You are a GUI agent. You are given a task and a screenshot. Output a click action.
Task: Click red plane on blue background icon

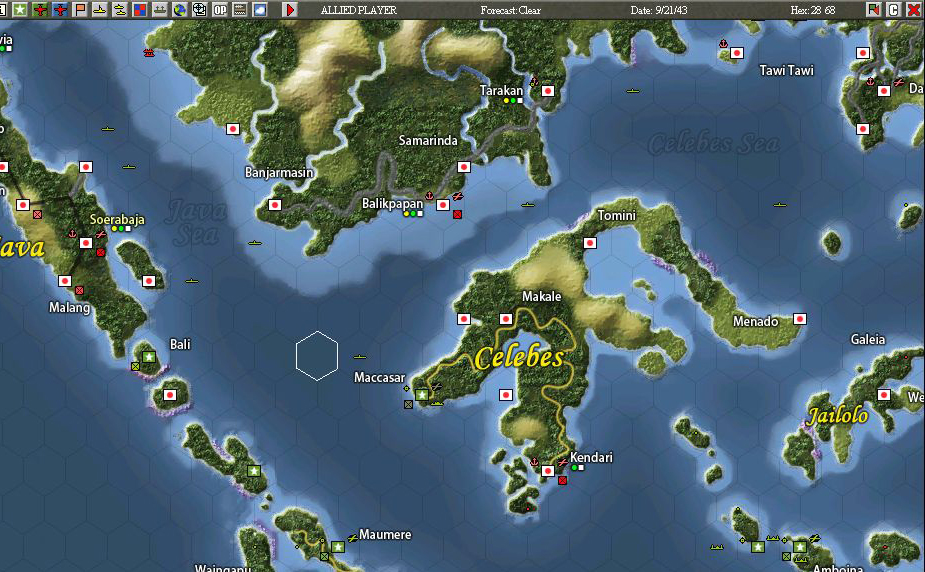[x=60, y=9]
